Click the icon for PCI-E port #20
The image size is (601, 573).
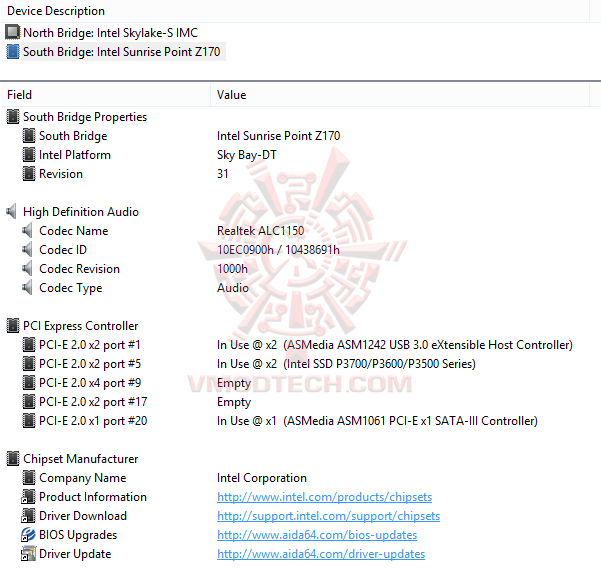29,421
